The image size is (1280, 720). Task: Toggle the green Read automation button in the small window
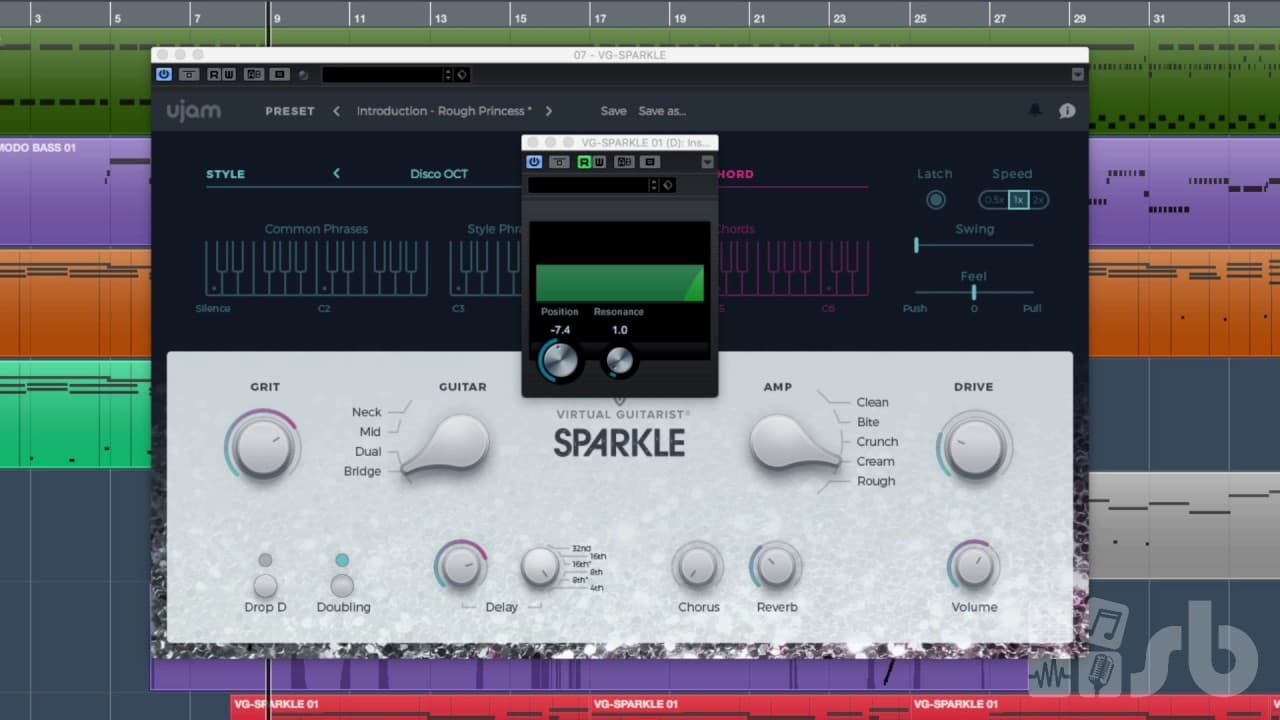coord(584,162)
